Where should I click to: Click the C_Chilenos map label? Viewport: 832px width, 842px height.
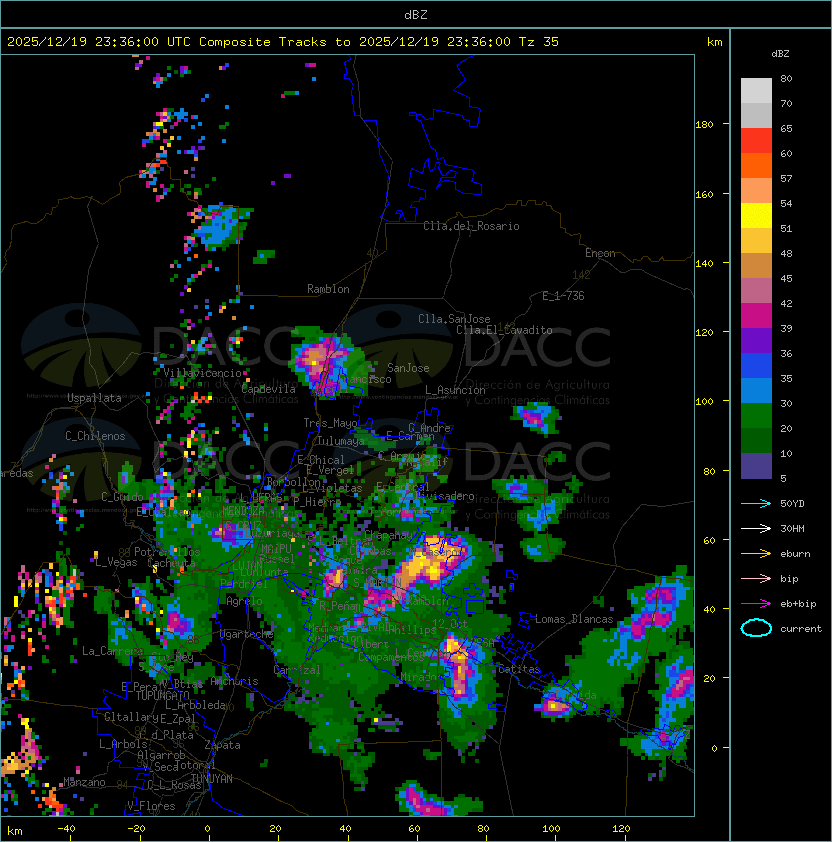click(95, 436)
